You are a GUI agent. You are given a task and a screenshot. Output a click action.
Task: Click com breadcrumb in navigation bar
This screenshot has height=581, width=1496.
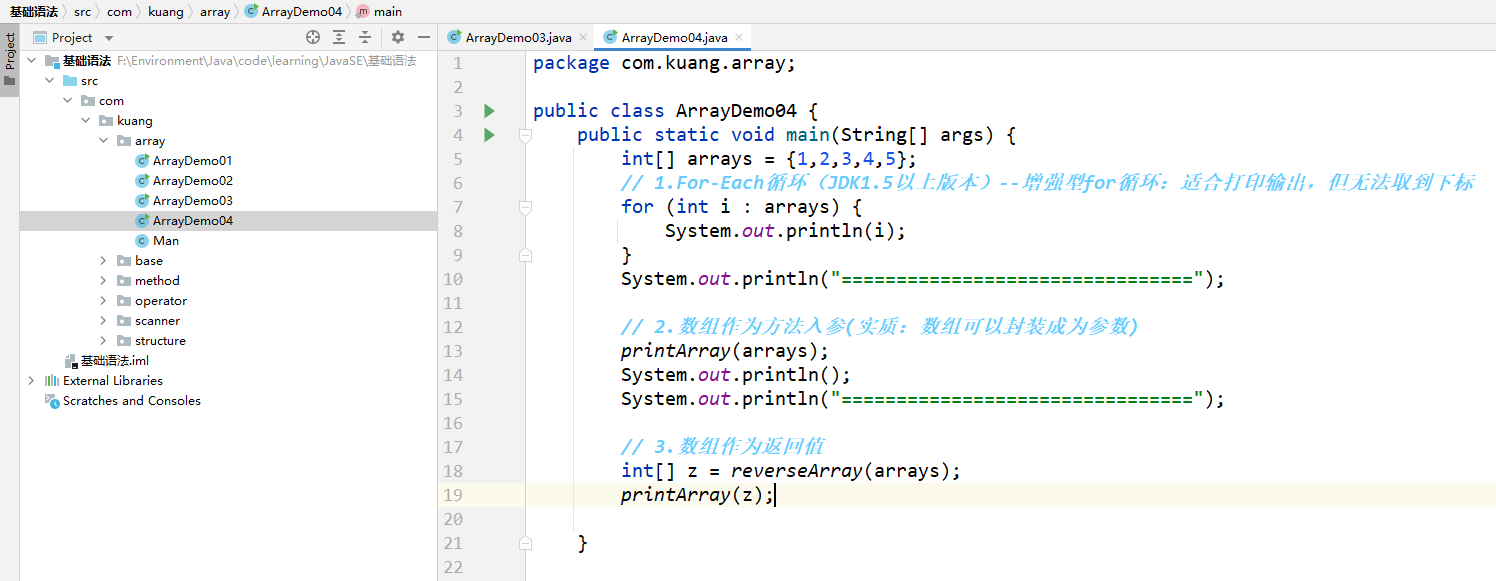[x=119, y=12]
